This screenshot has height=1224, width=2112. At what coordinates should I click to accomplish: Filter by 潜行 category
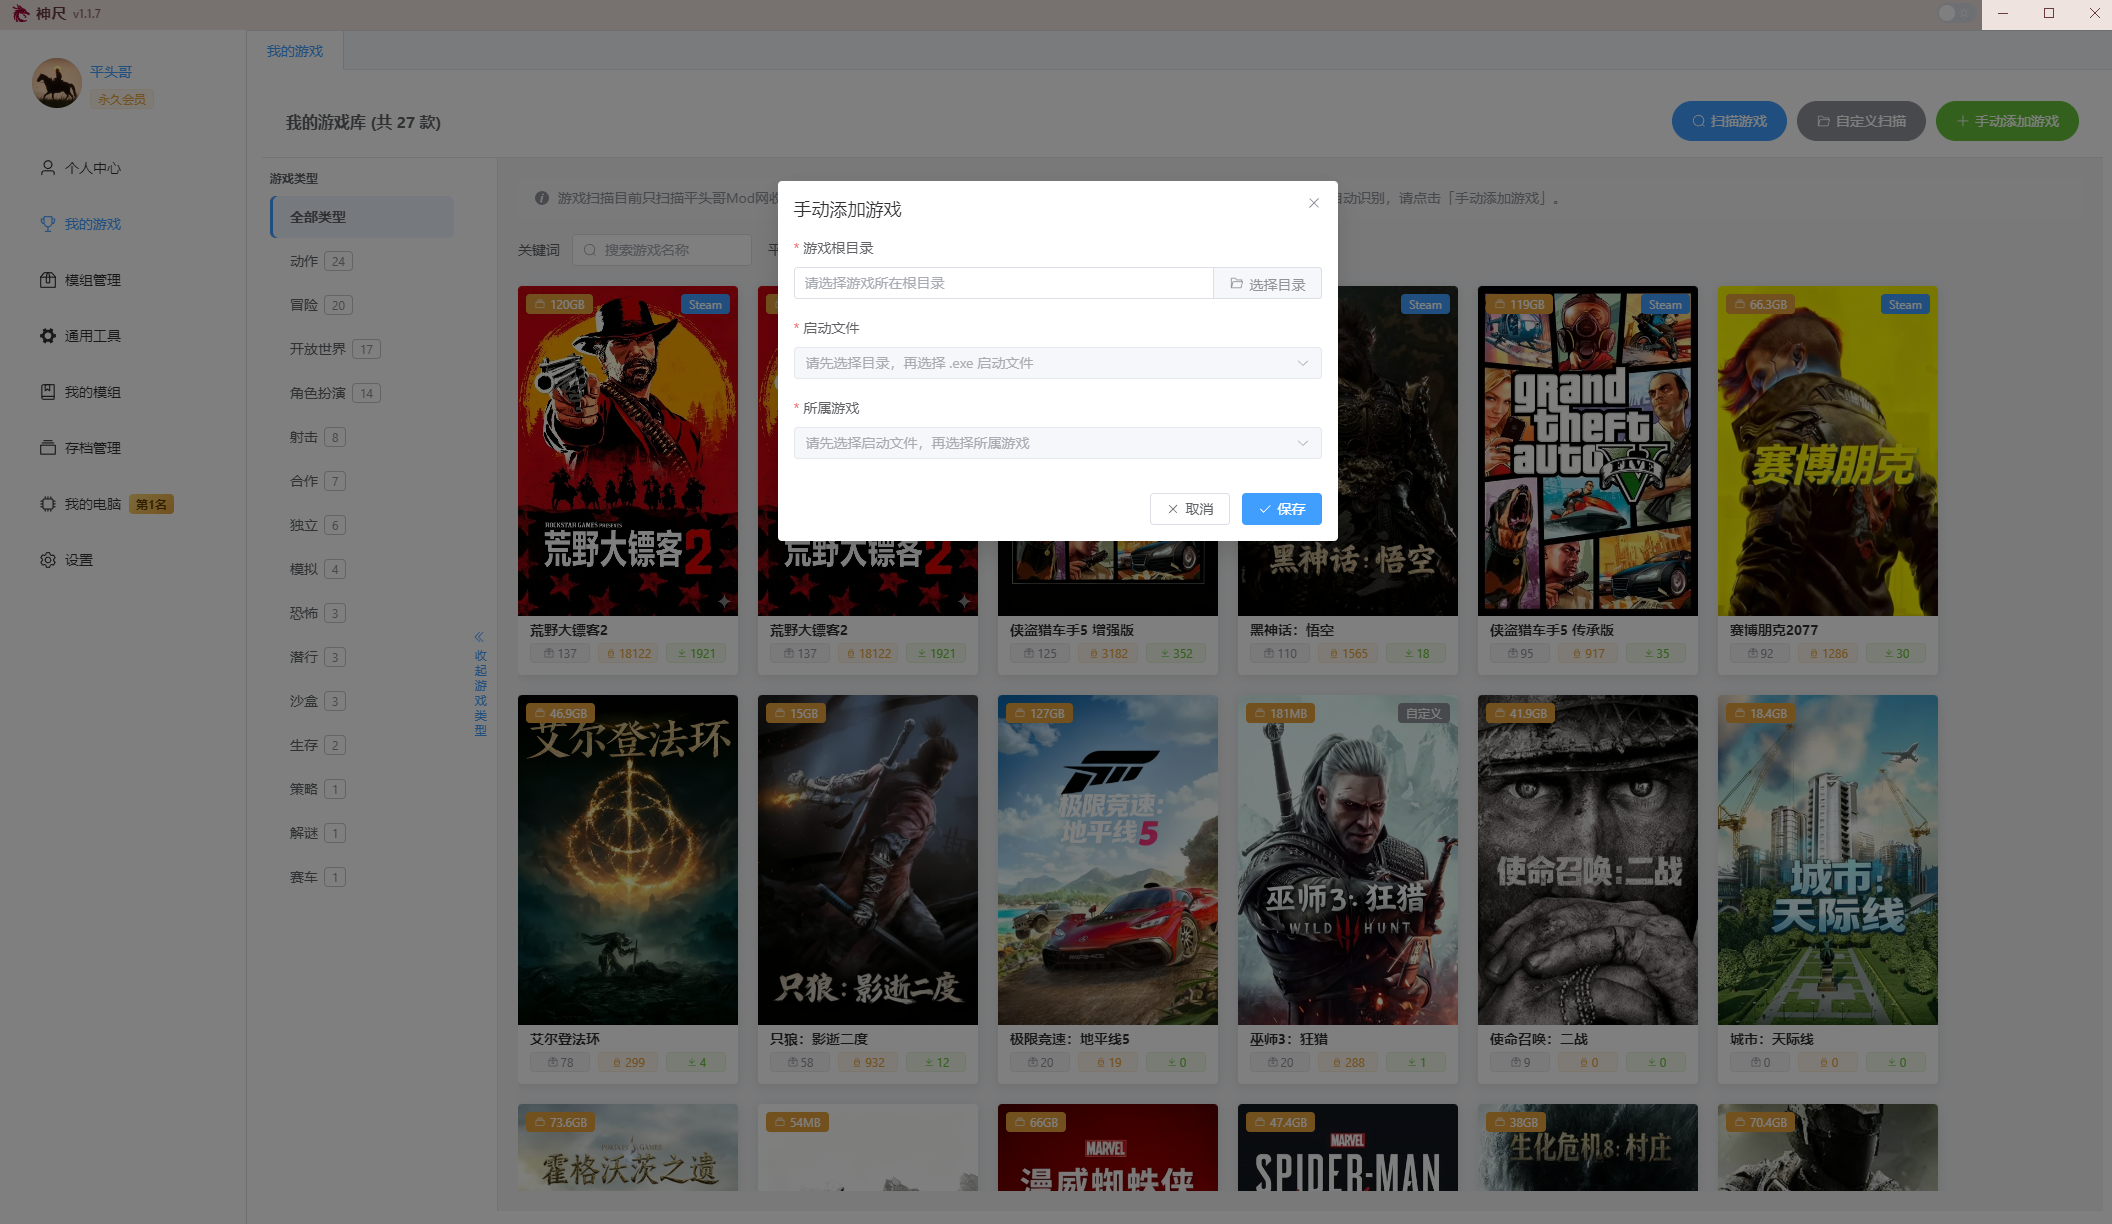click(x=317, y=657)
